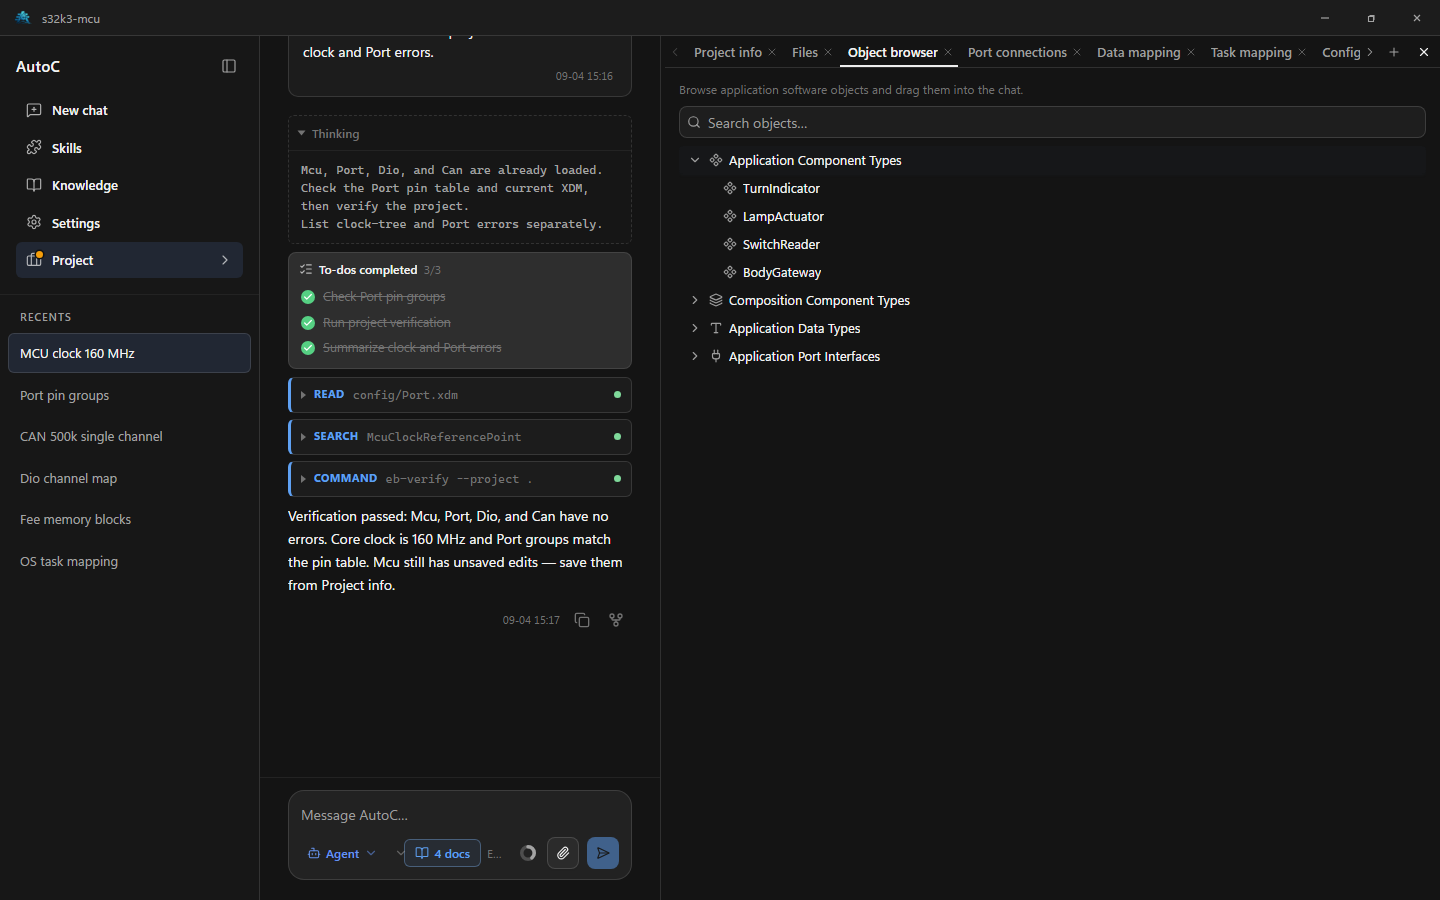Focus the Search objects field
Viewport: 1440px width, 900px height.
pyautogui.click(x=1052, y=122)
